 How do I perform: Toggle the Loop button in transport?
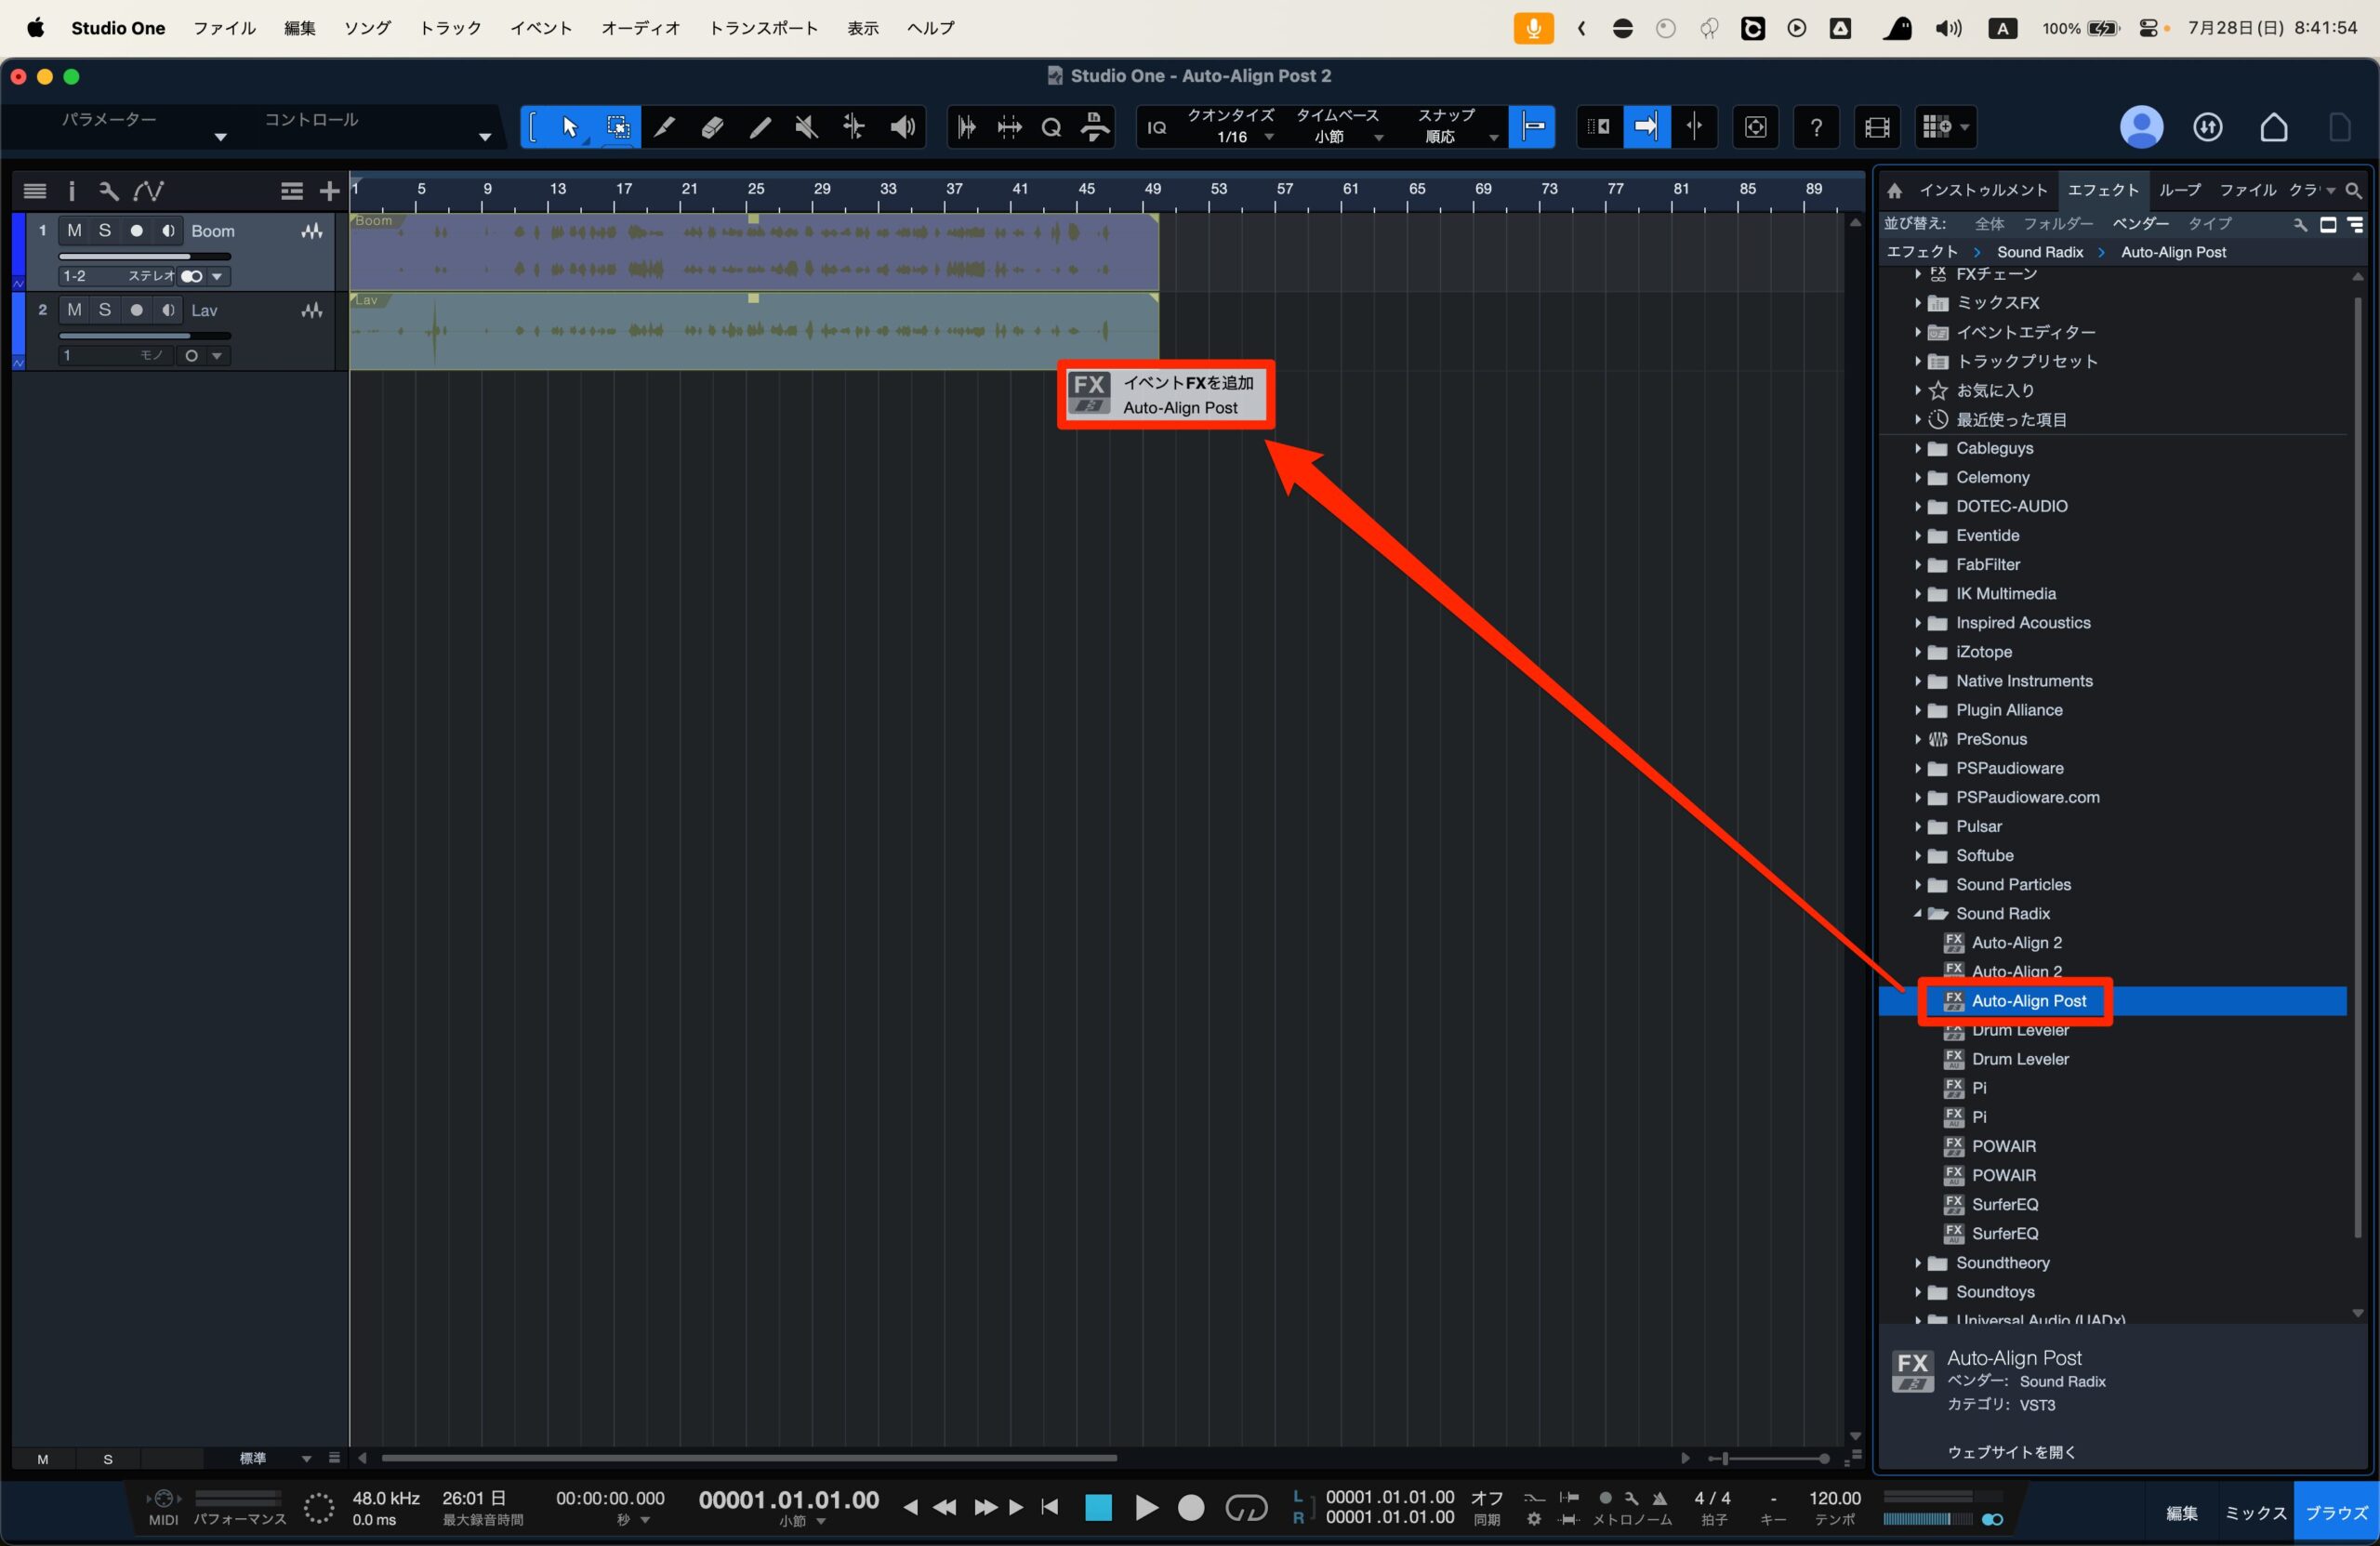1245,1507
